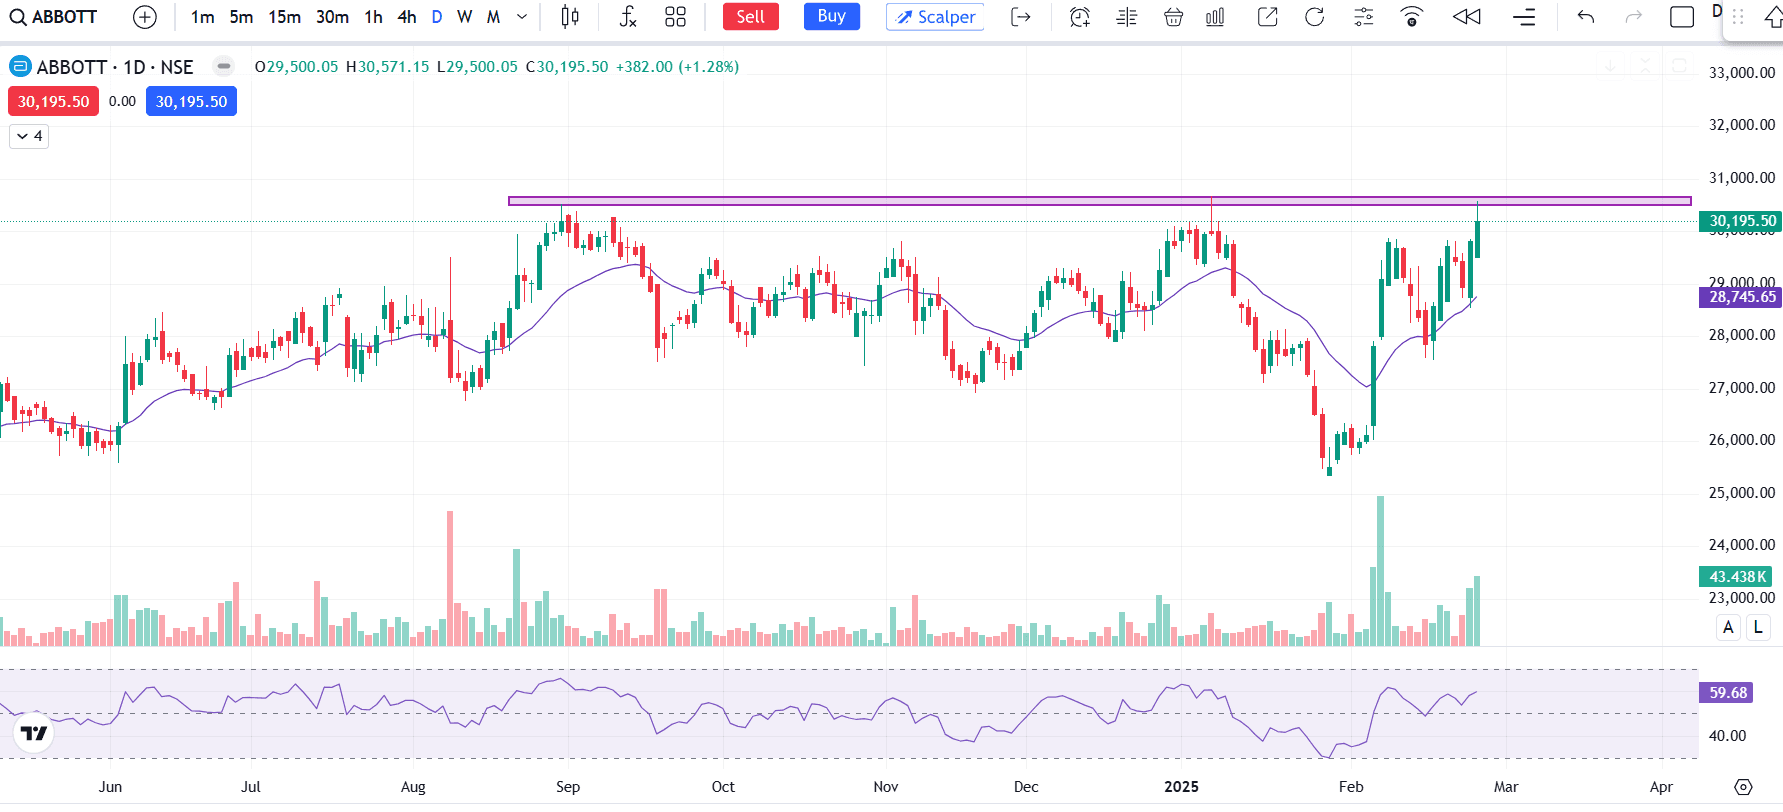Screen dimensions: 1783x812
Task: Click the 0.00 spread value
Action: point(122,101)
